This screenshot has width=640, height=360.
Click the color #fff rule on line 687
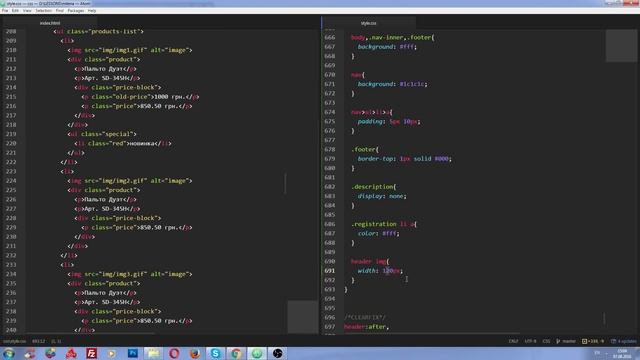coord(379,233)
